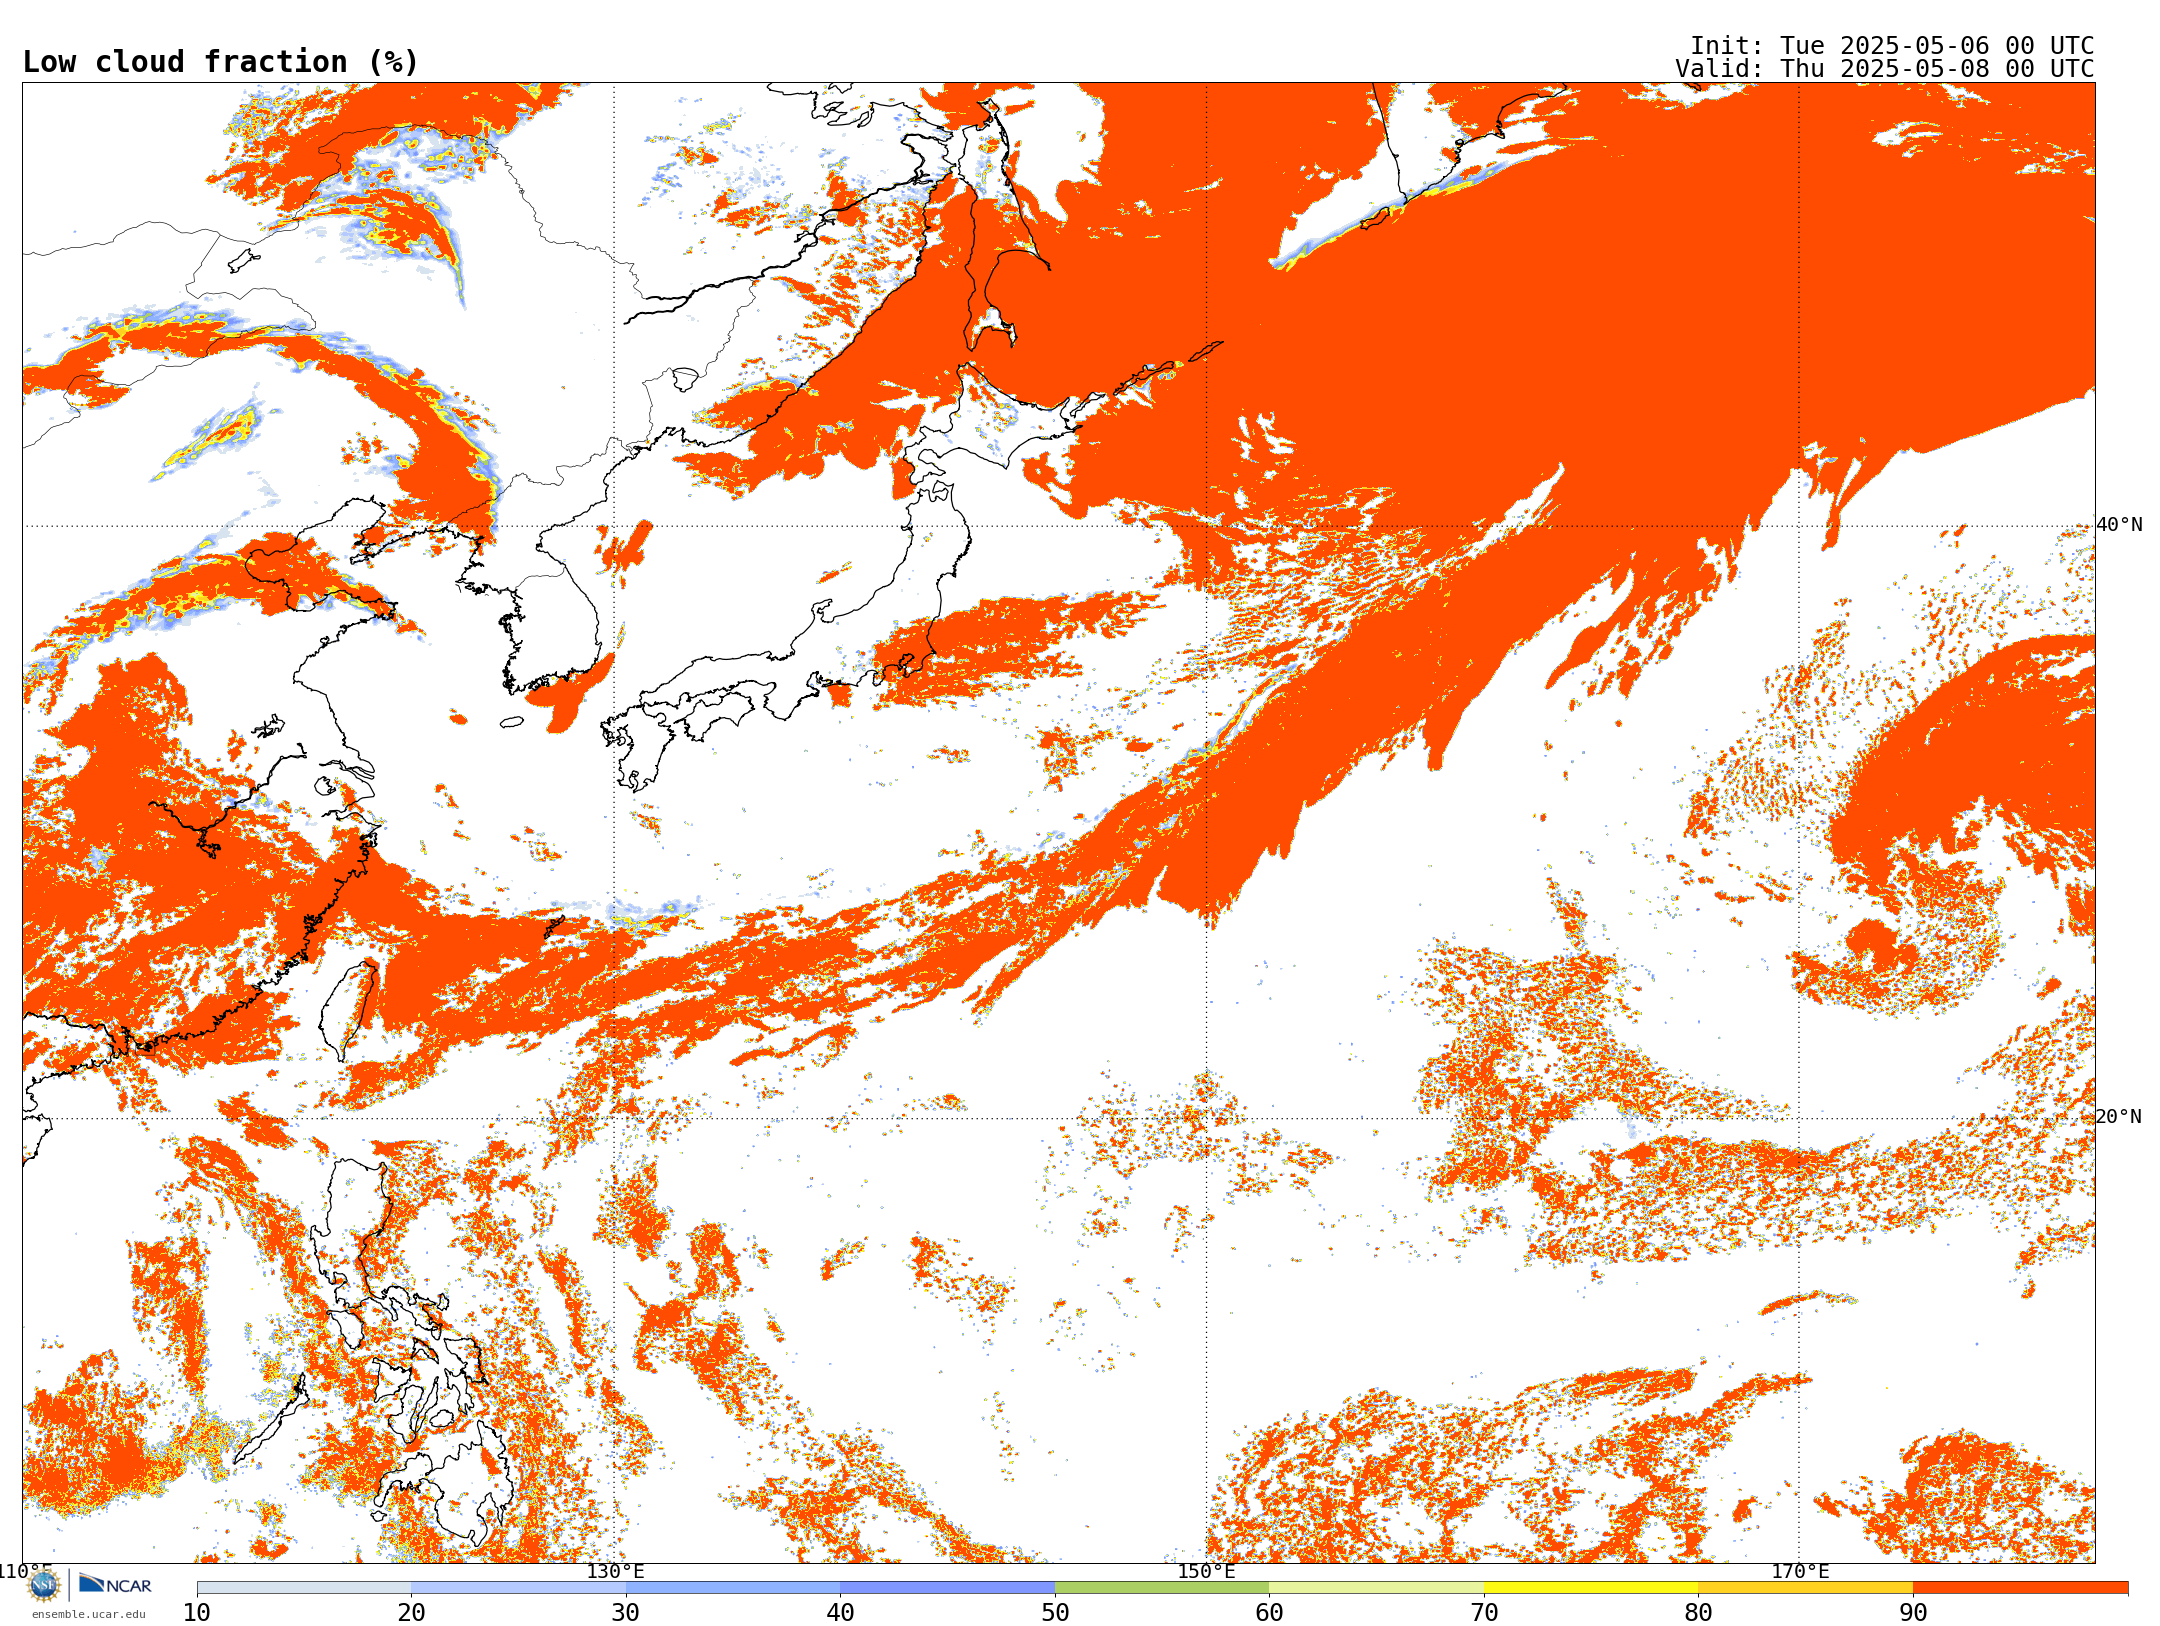Pick the 80–90 gold colorbar segment
The image size is (2160, 1626).
pyautogui.click(x=1806, y=1588)
